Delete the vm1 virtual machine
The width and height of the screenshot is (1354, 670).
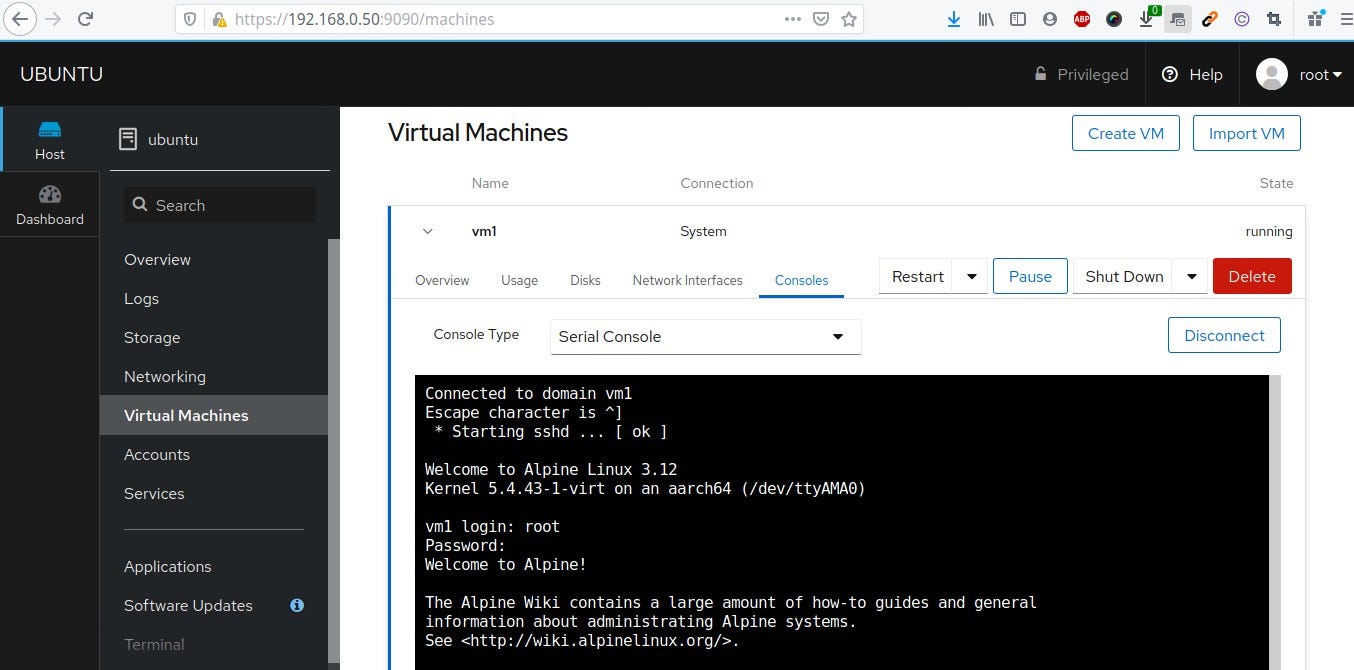pos(1251,277)
